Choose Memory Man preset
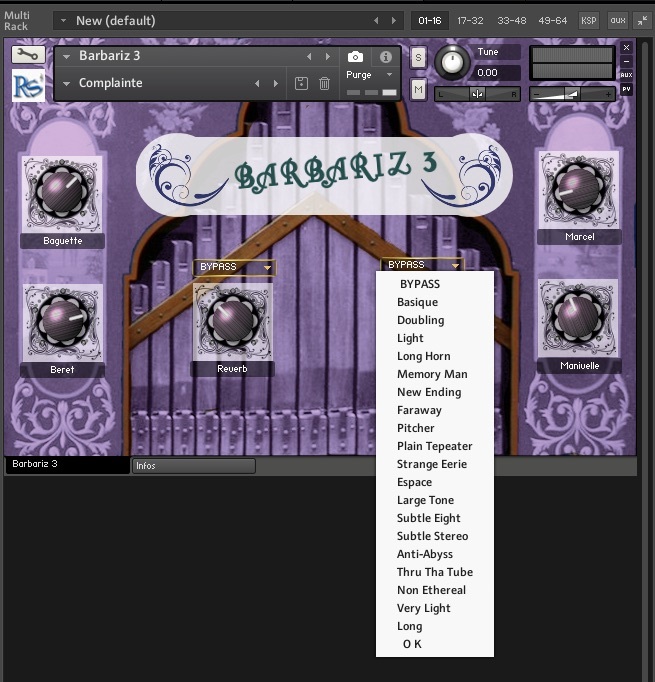Viewport: 655px width, 682px height. pos(434,374)
